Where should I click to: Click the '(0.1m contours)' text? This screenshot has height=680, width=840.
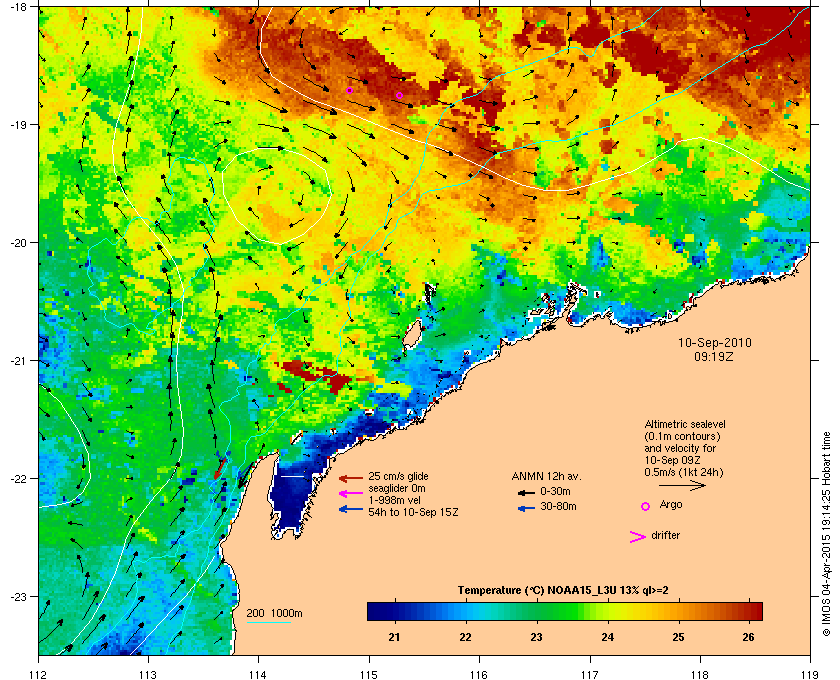pos(682,436)
